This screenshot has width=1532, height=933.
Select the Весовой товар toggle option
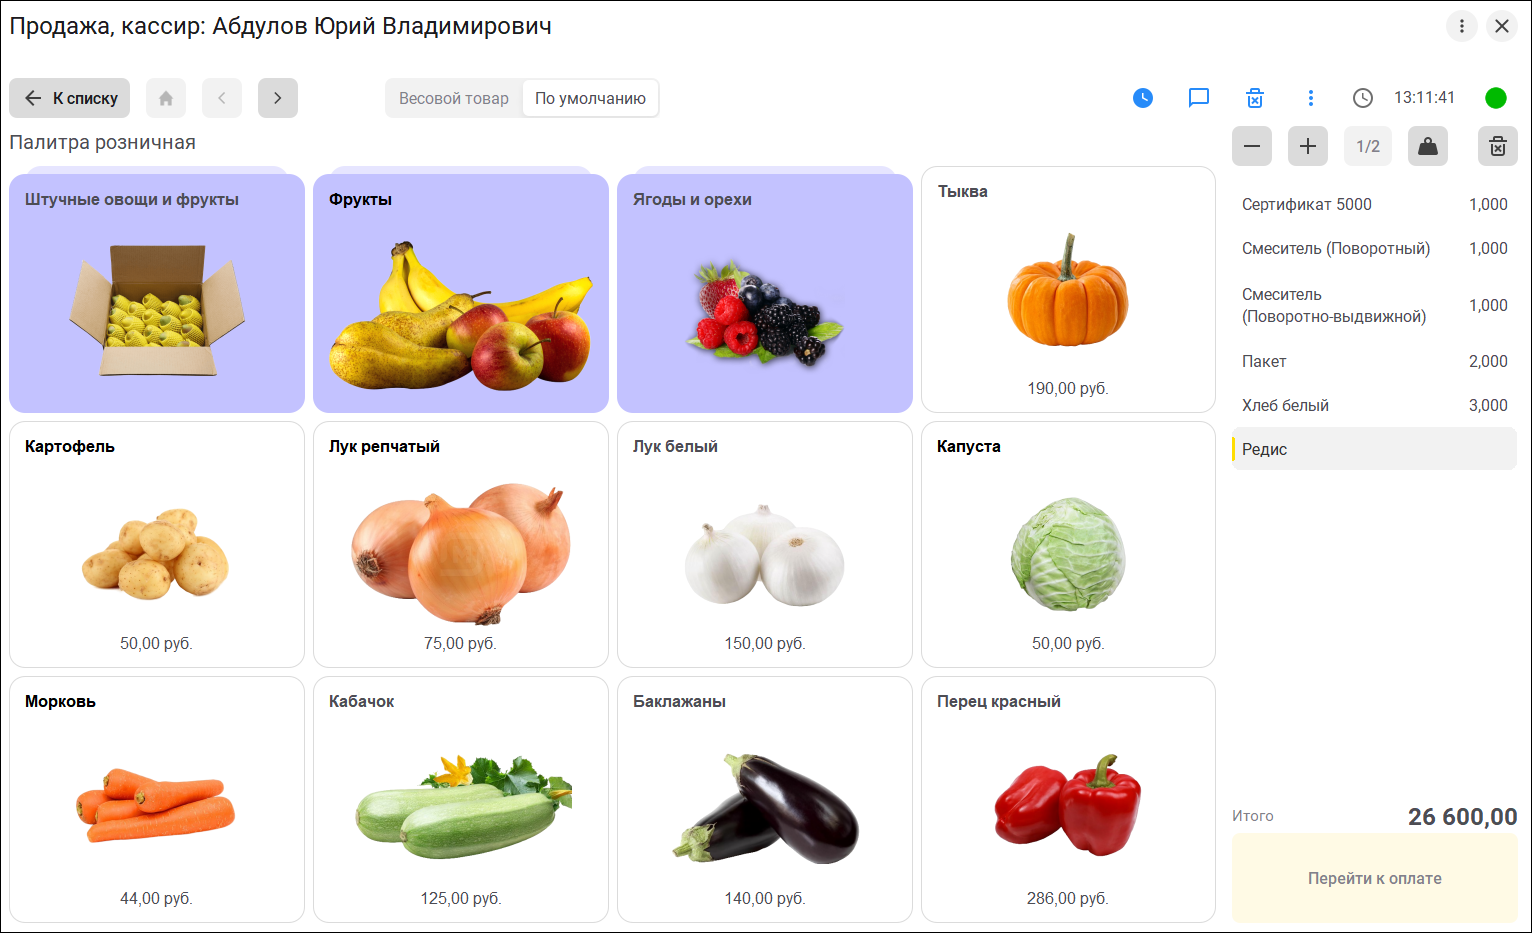pos(454,98)
